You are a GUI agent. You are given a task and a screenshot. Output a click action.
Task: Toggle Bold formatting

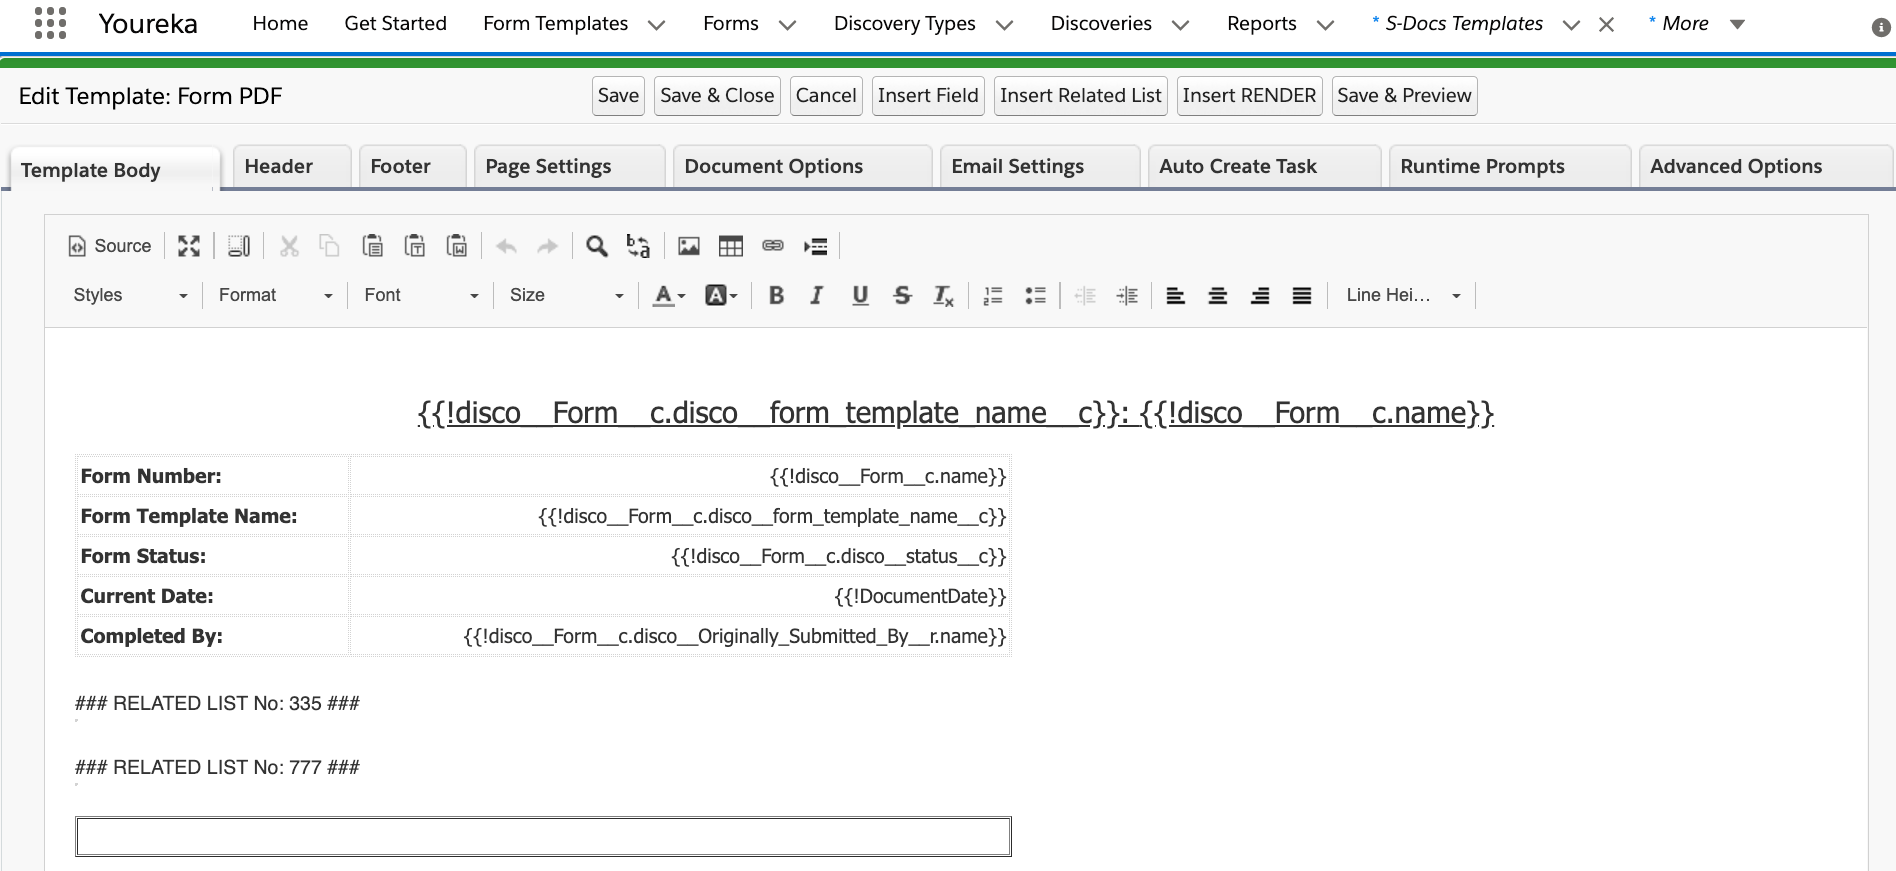click(x=776, y=295)
